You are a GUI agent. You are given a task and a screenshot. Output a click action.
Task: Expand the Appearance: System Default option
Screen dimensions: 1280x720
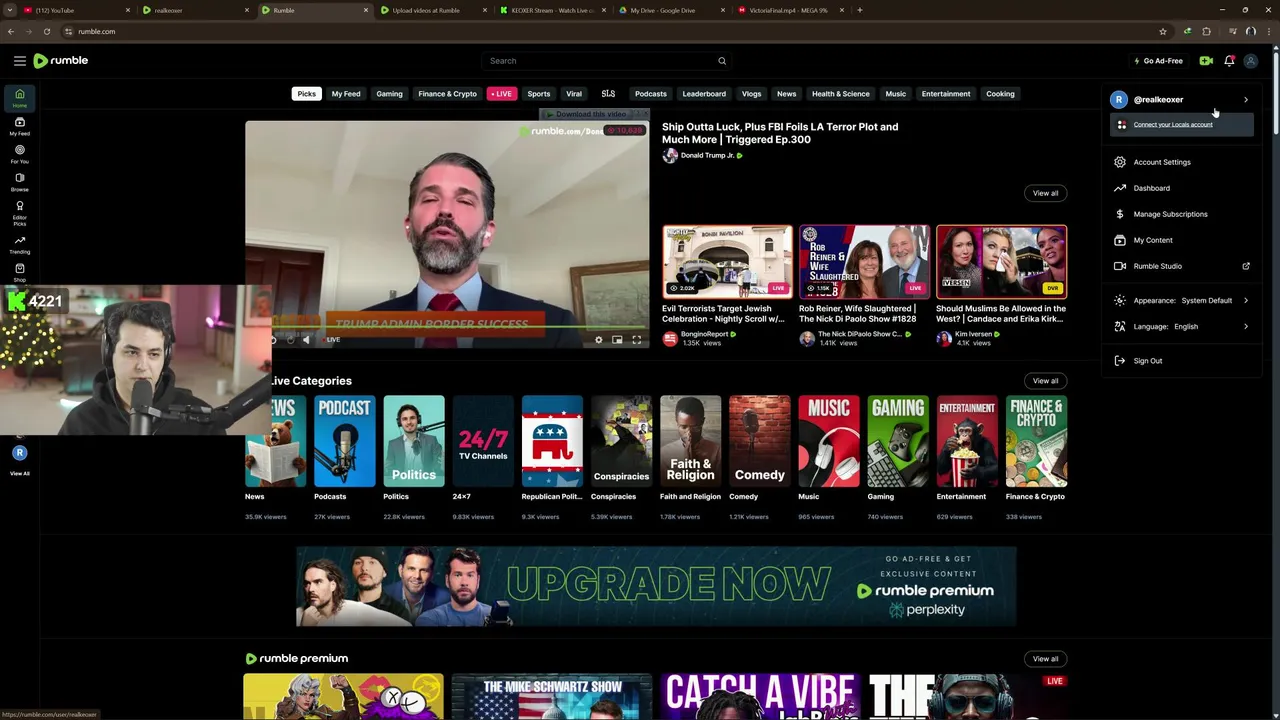[x=1180, y=301]
